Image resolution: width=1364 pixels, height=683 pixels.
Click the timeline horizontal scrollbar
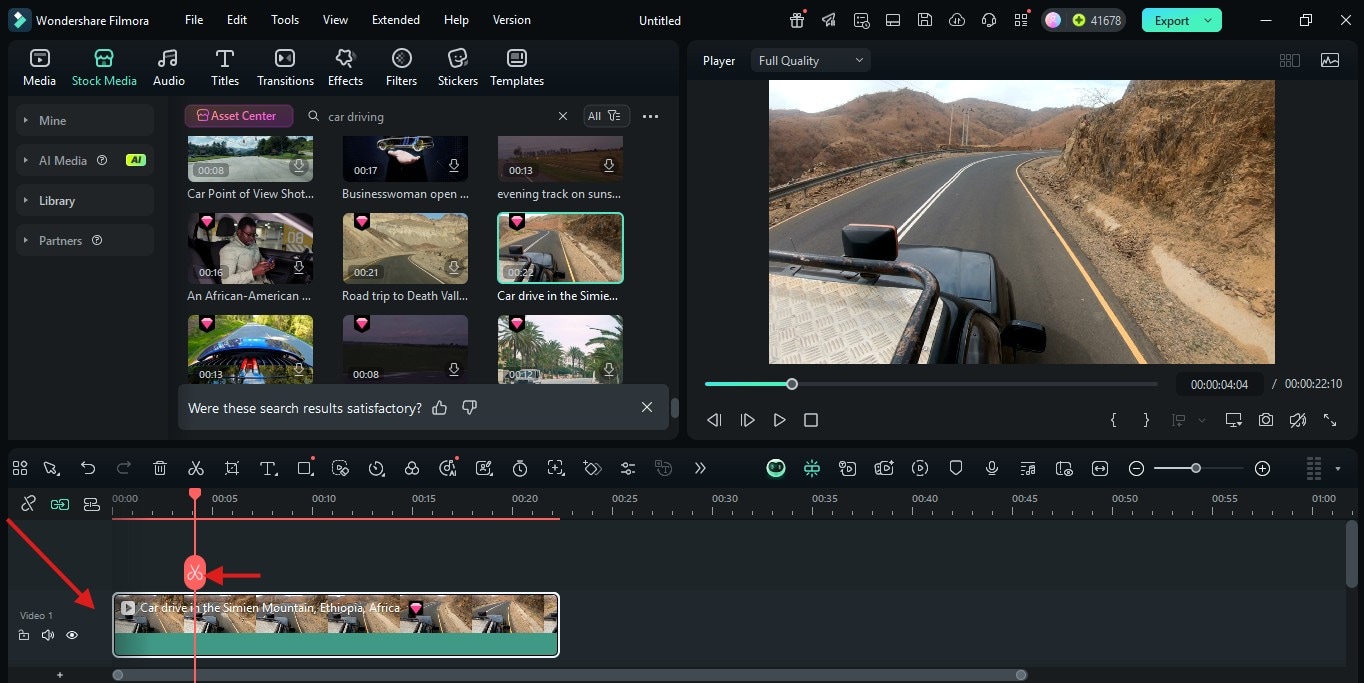[569, 675]
